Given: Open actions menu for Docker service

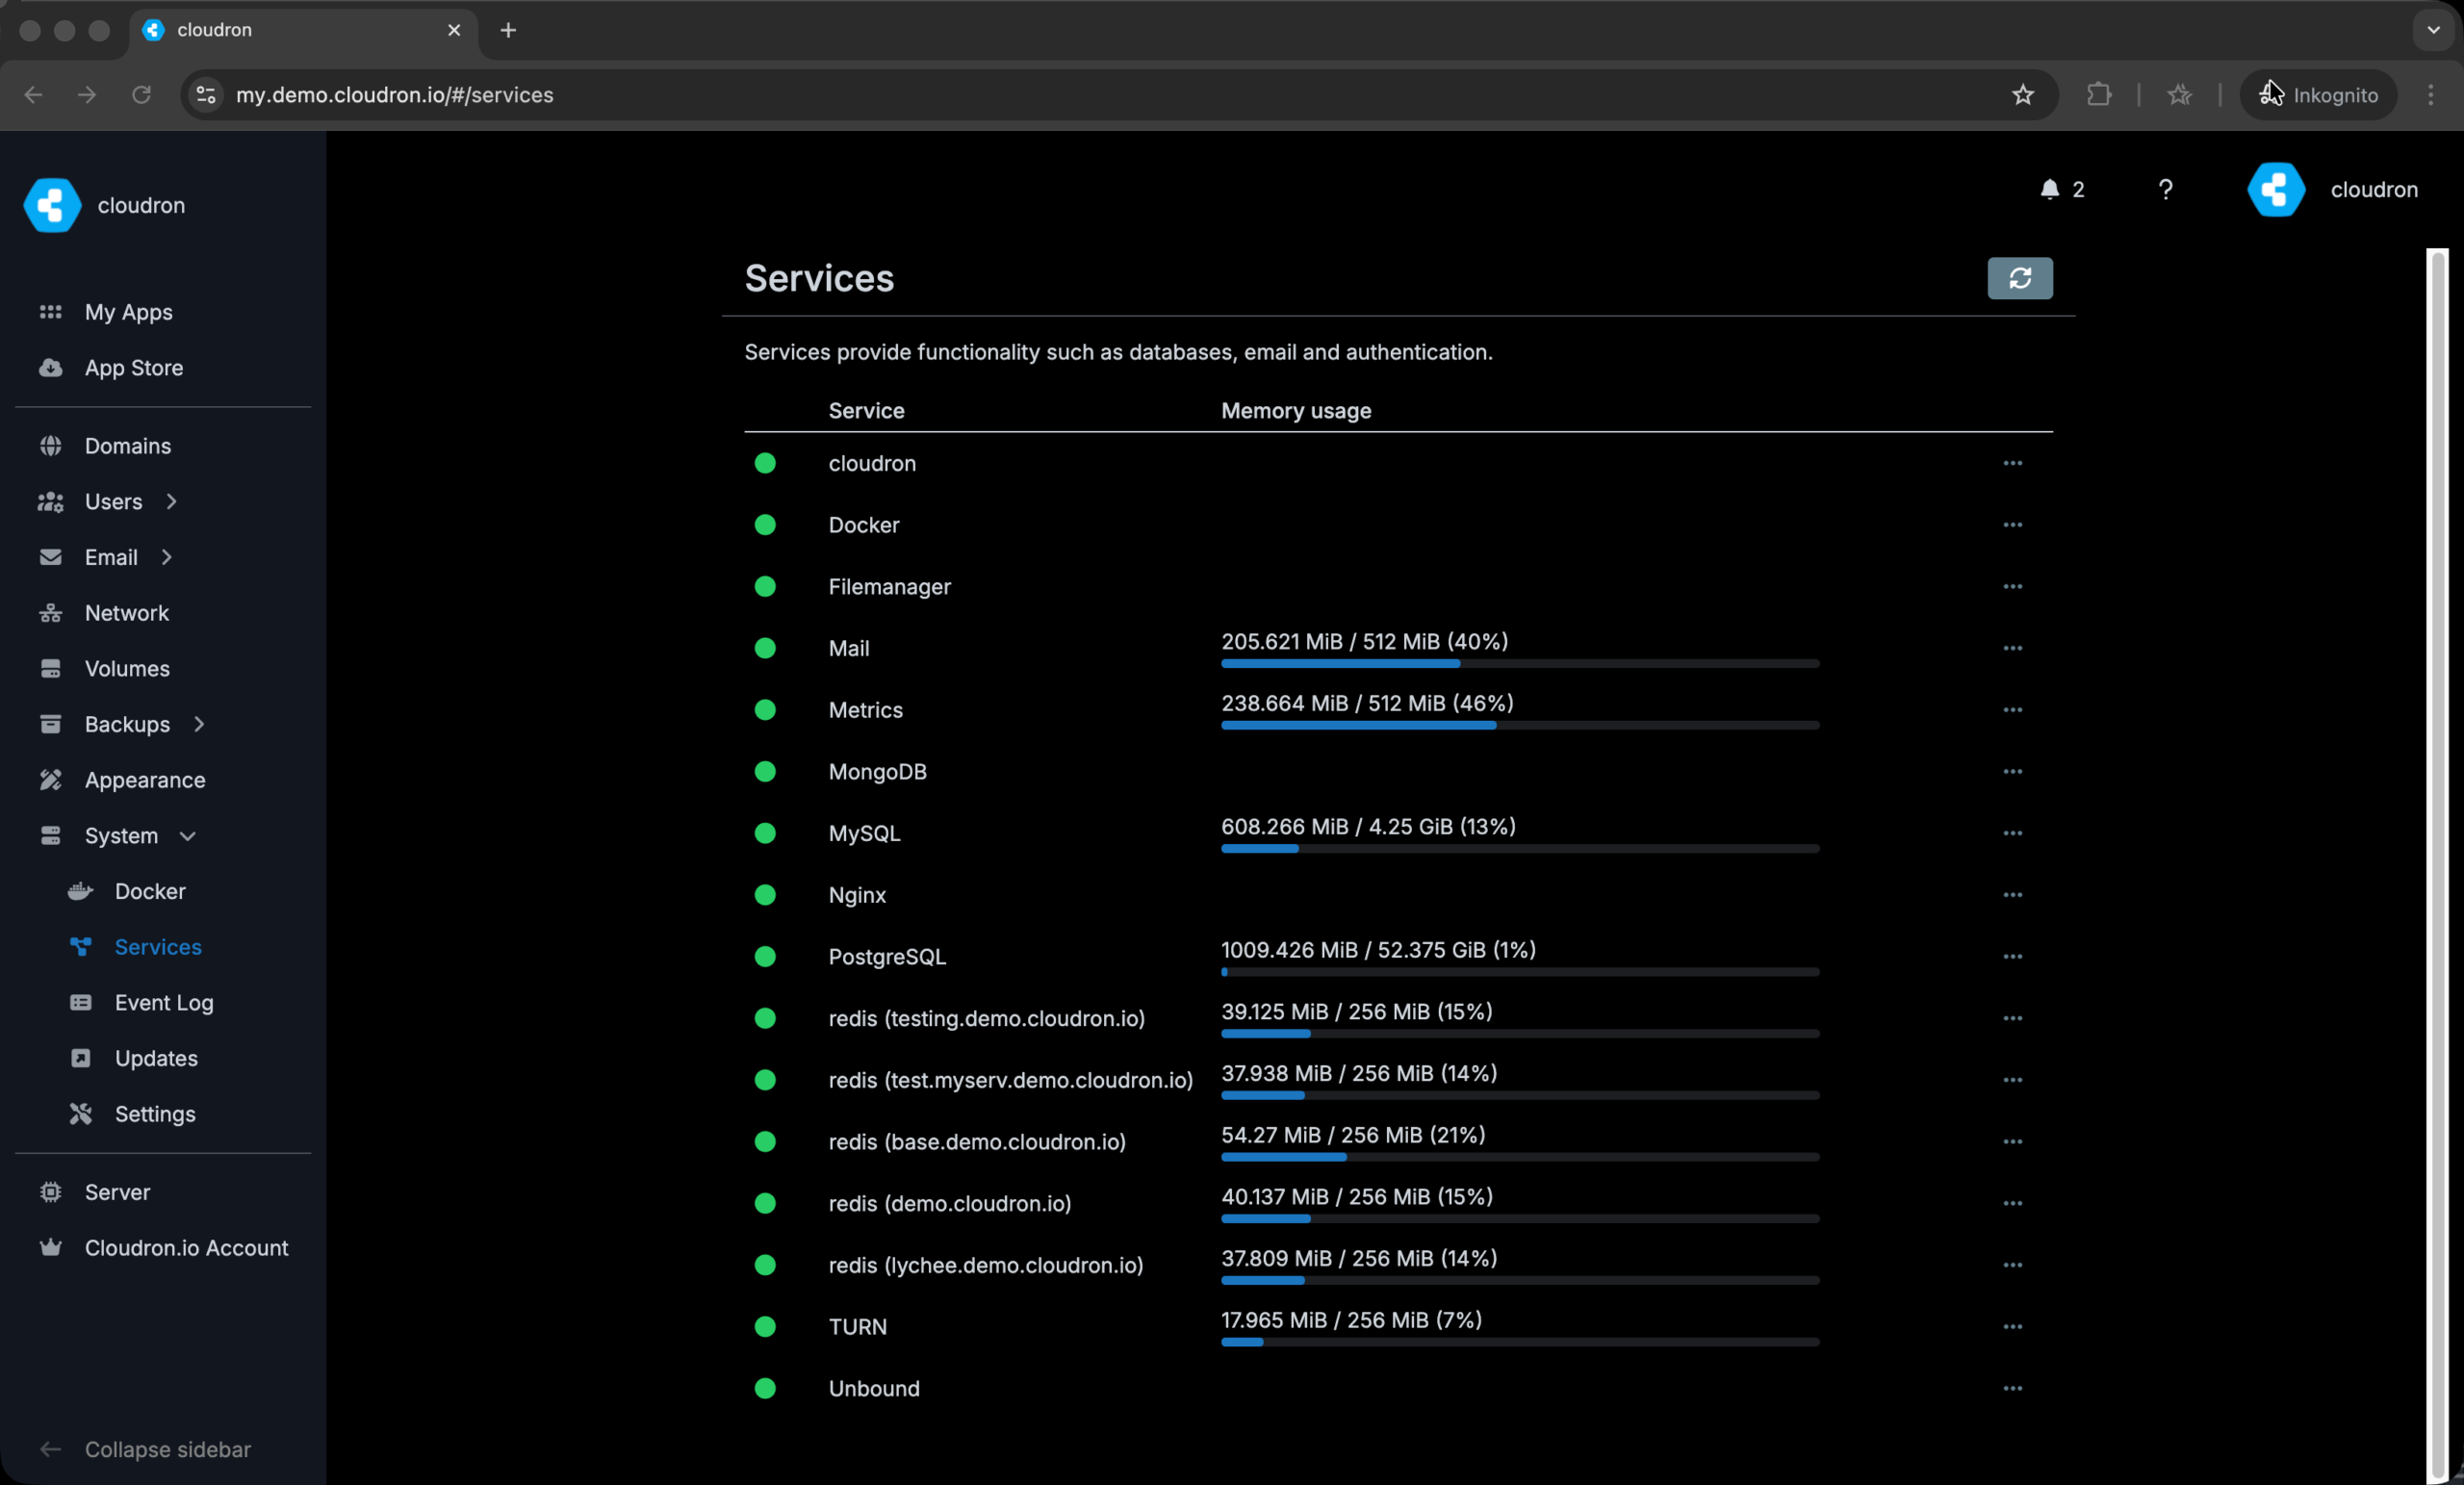Looking at the screenshot, I should 2012,525.
